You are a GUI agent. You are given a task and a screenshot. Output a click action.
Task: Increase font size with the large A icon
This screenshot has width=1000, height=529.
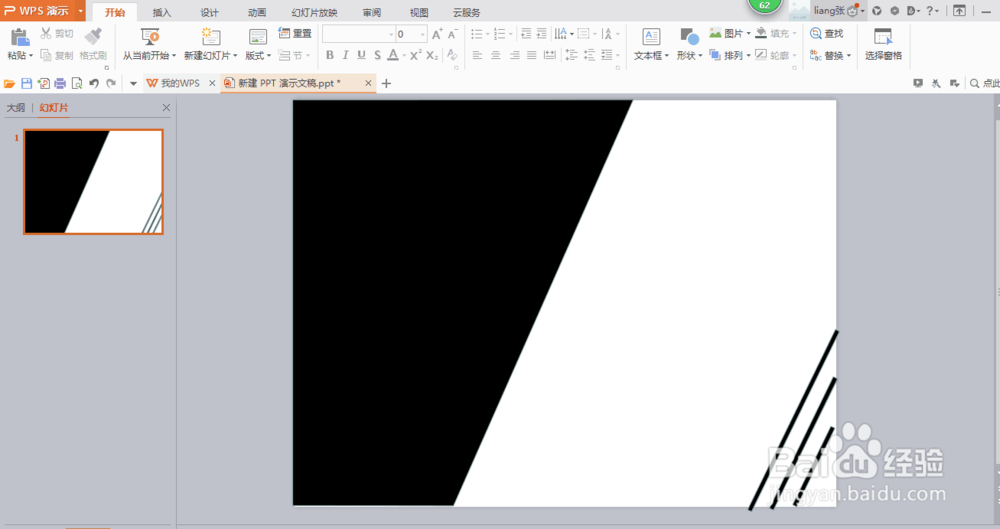pos(437,34)
